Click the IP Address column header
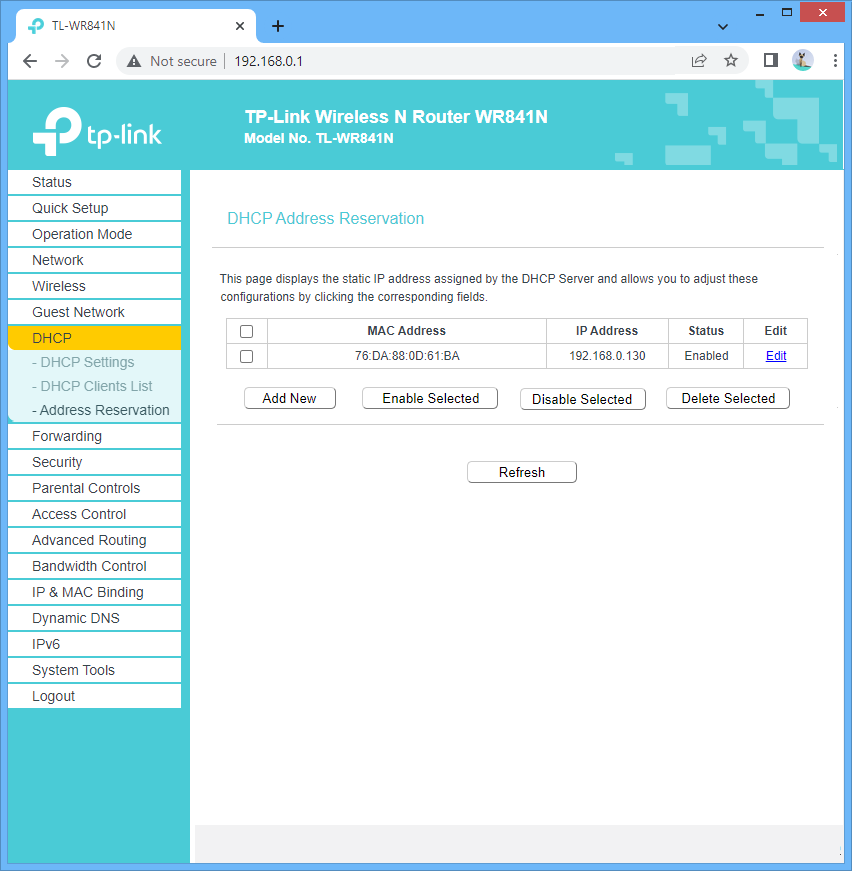852x871 pixels. pyautogui.click(x=607, y=331)
